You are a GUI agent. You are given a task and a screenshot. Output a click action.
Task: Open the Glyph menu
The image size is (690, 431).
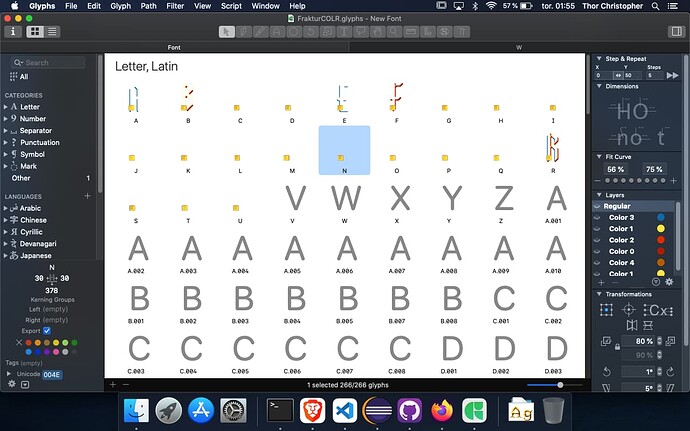(121, 6)
